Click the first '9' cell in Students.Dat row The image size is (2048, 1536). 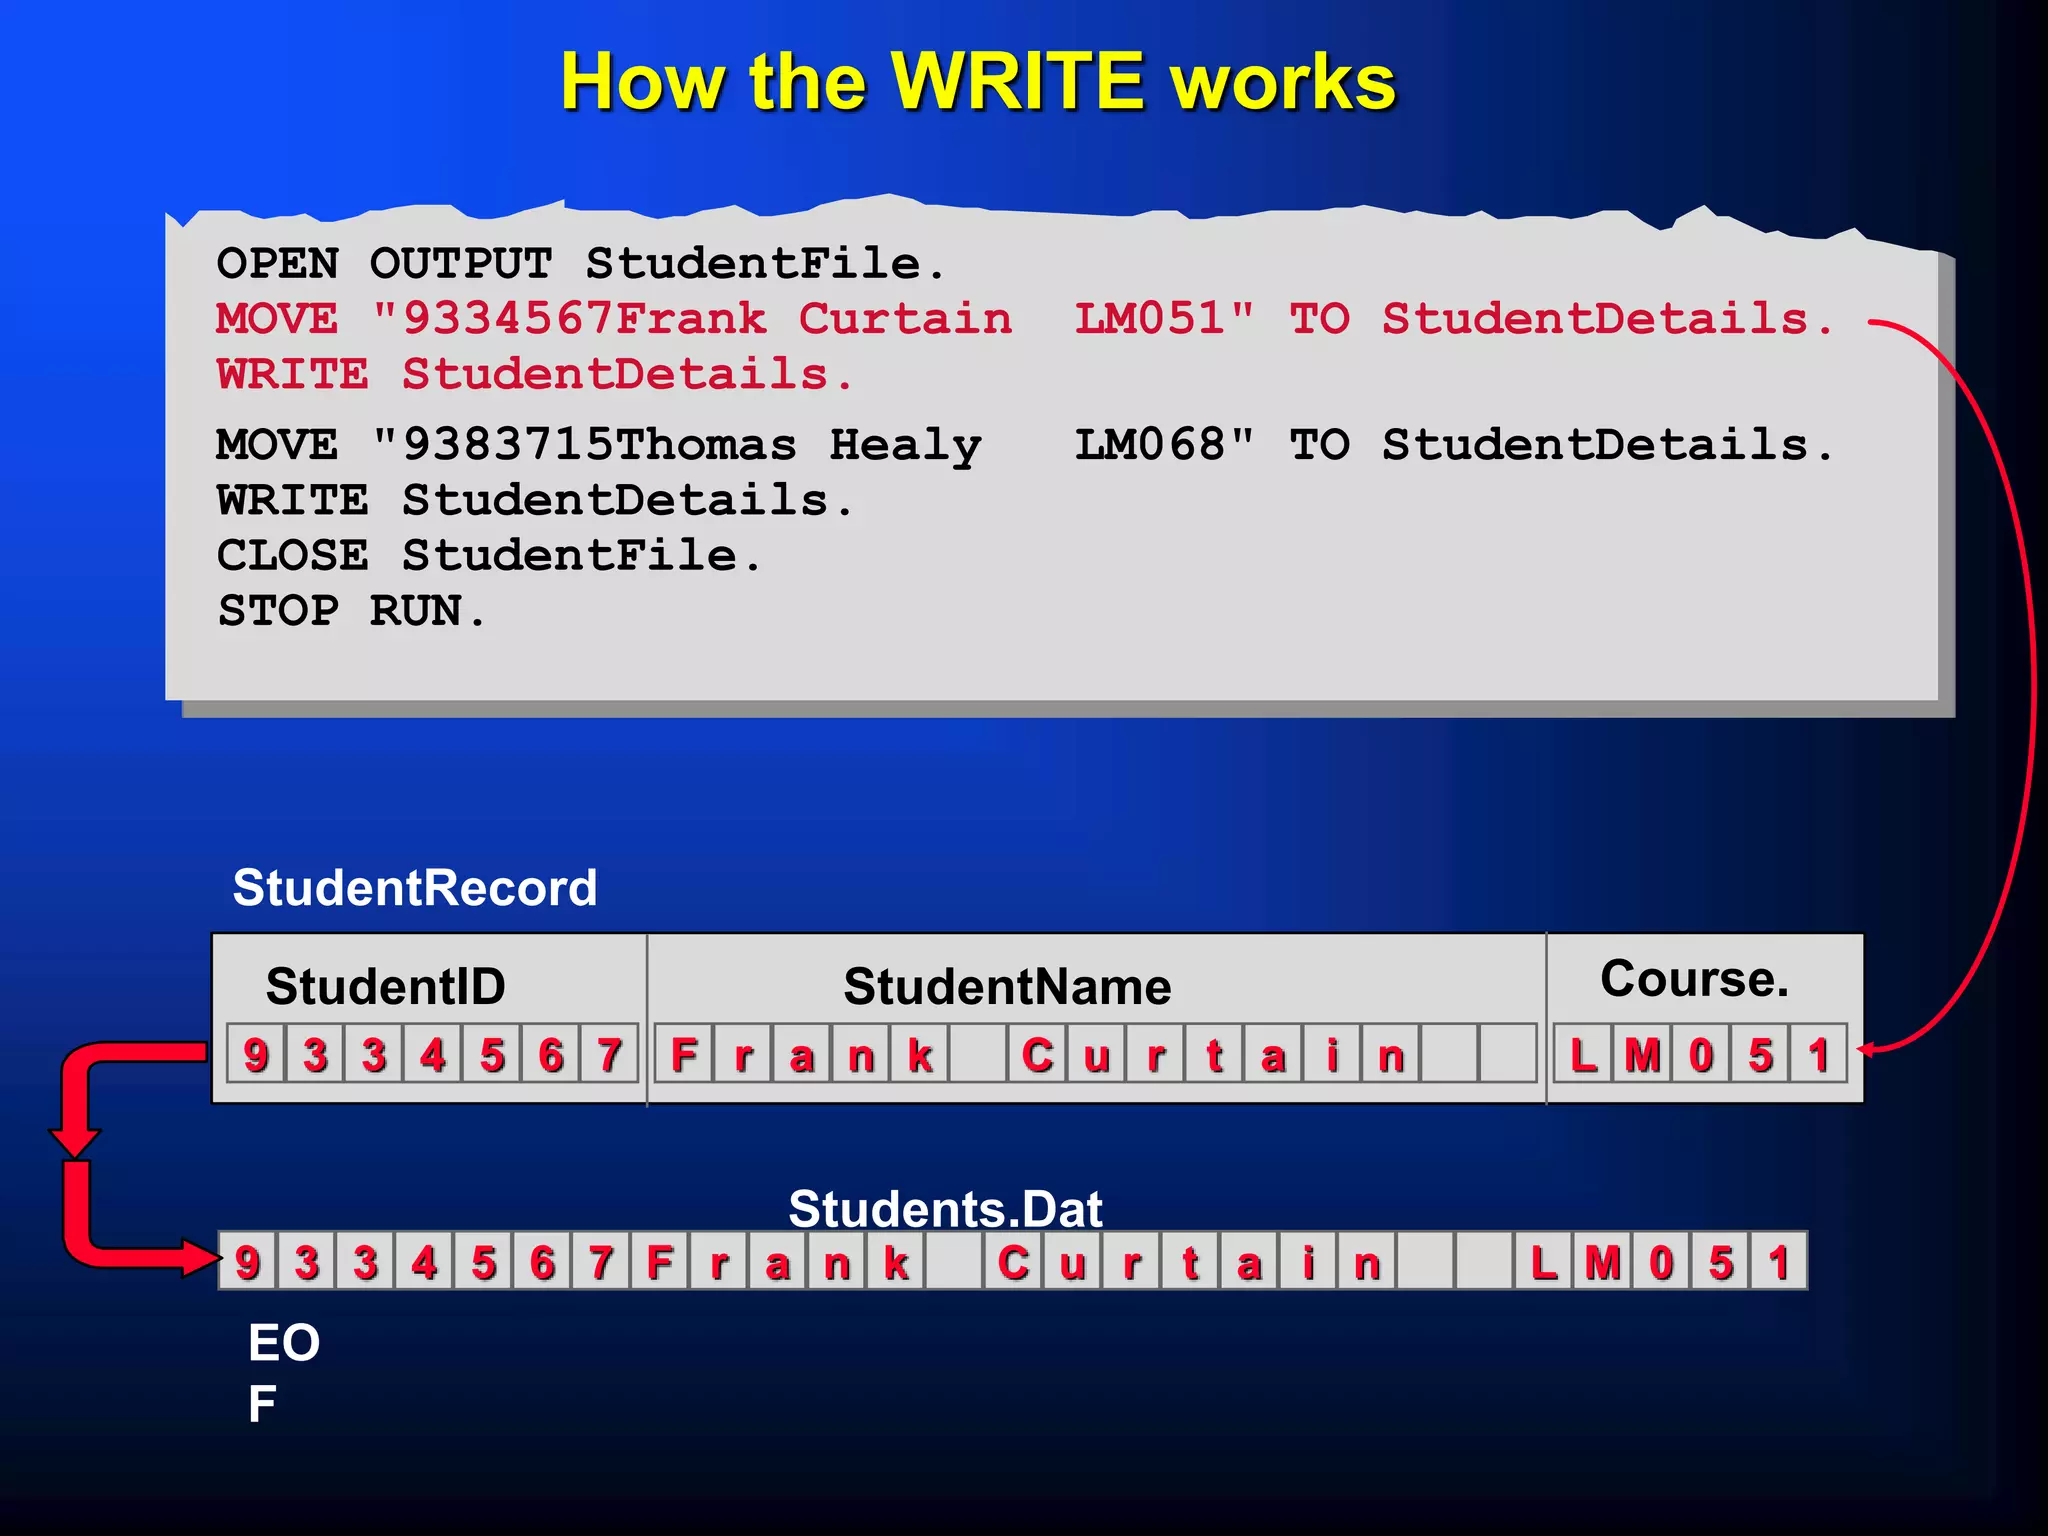(248, 1262)
